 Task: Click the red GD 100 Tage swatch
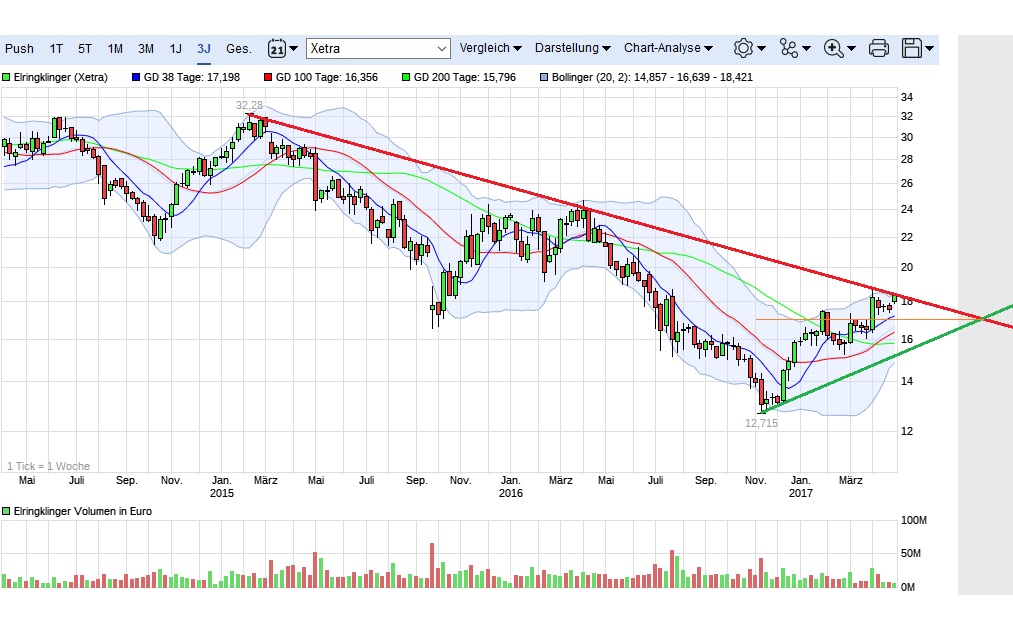point(268,77)
